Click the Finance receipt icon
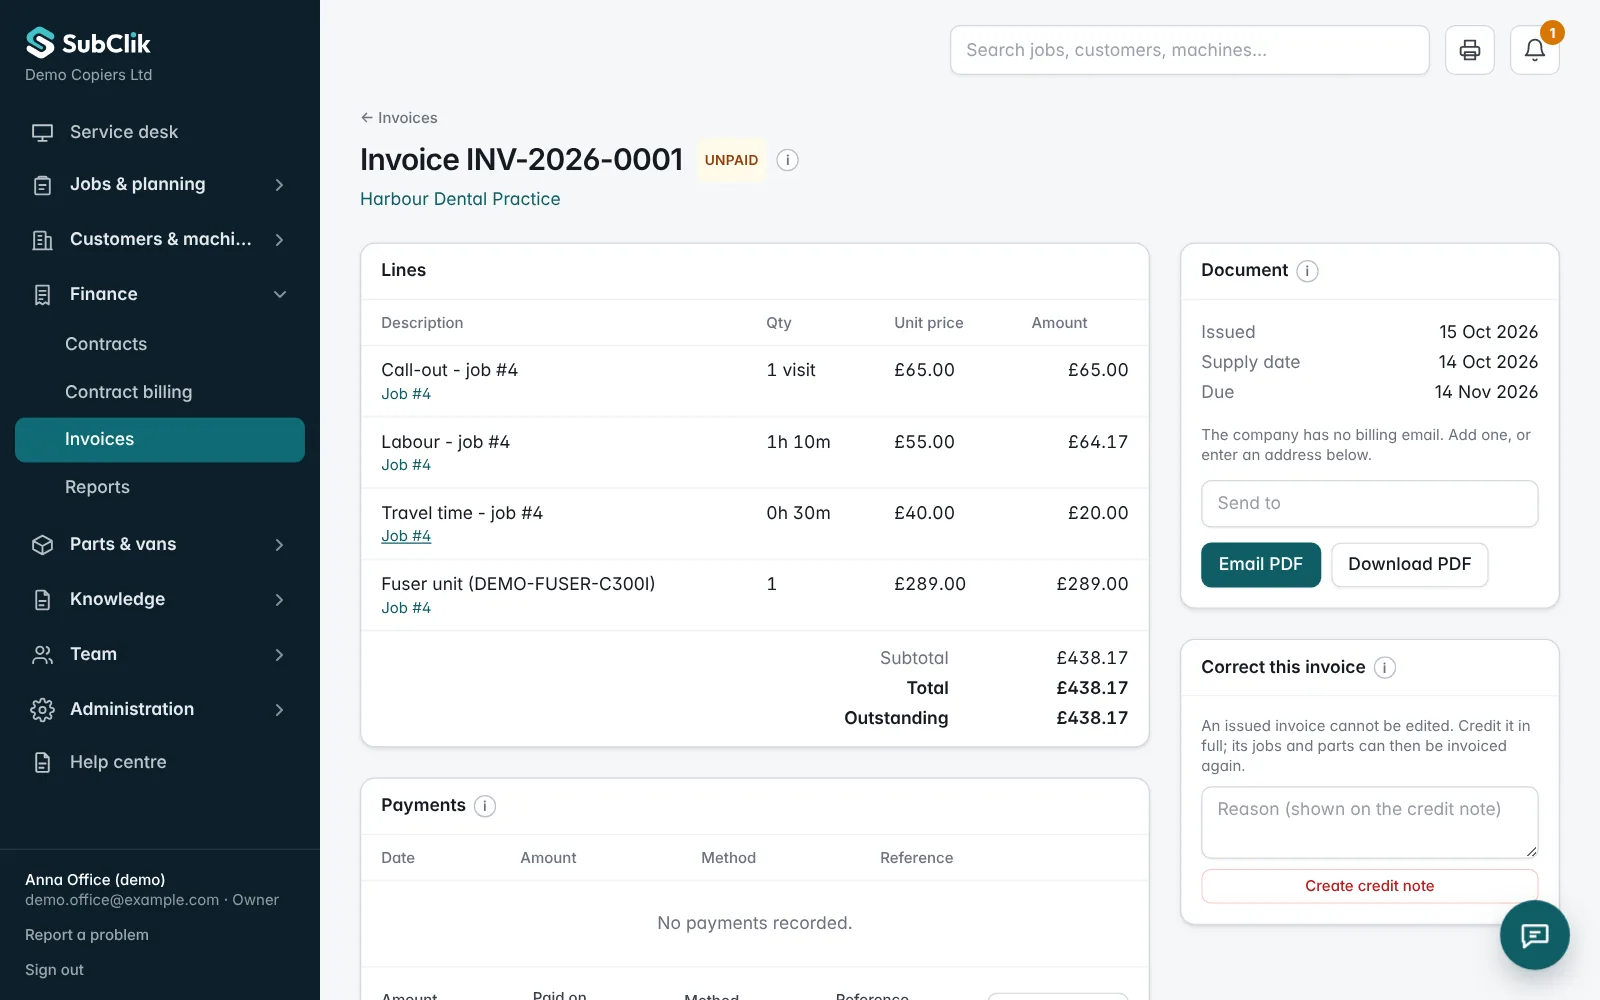Viewport: 1600px width, 1000px height. coord(42,295)
